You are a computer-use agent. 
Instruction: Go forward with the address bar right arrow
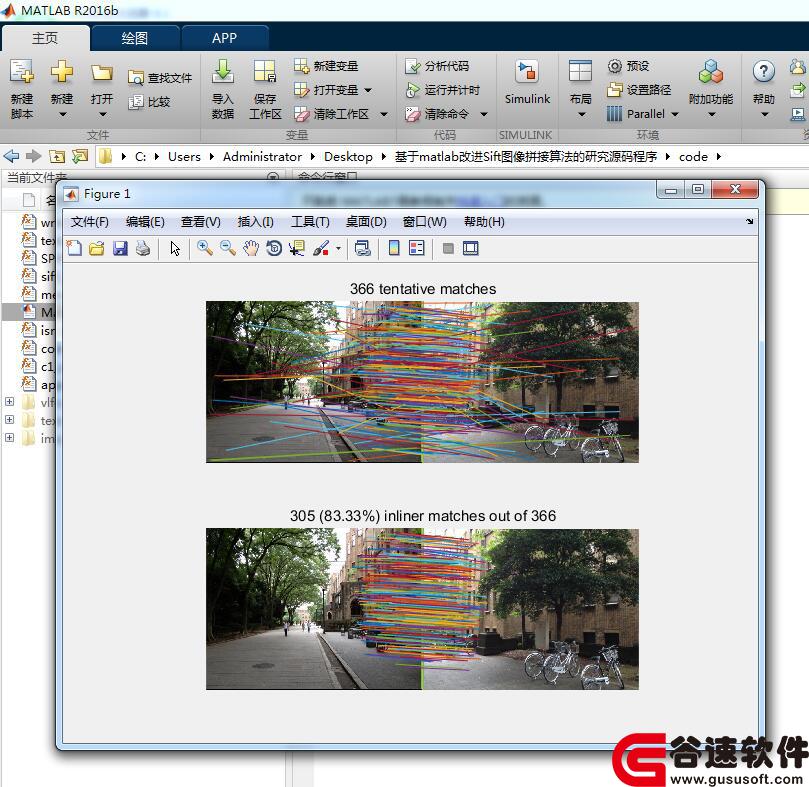click(34, 156)
